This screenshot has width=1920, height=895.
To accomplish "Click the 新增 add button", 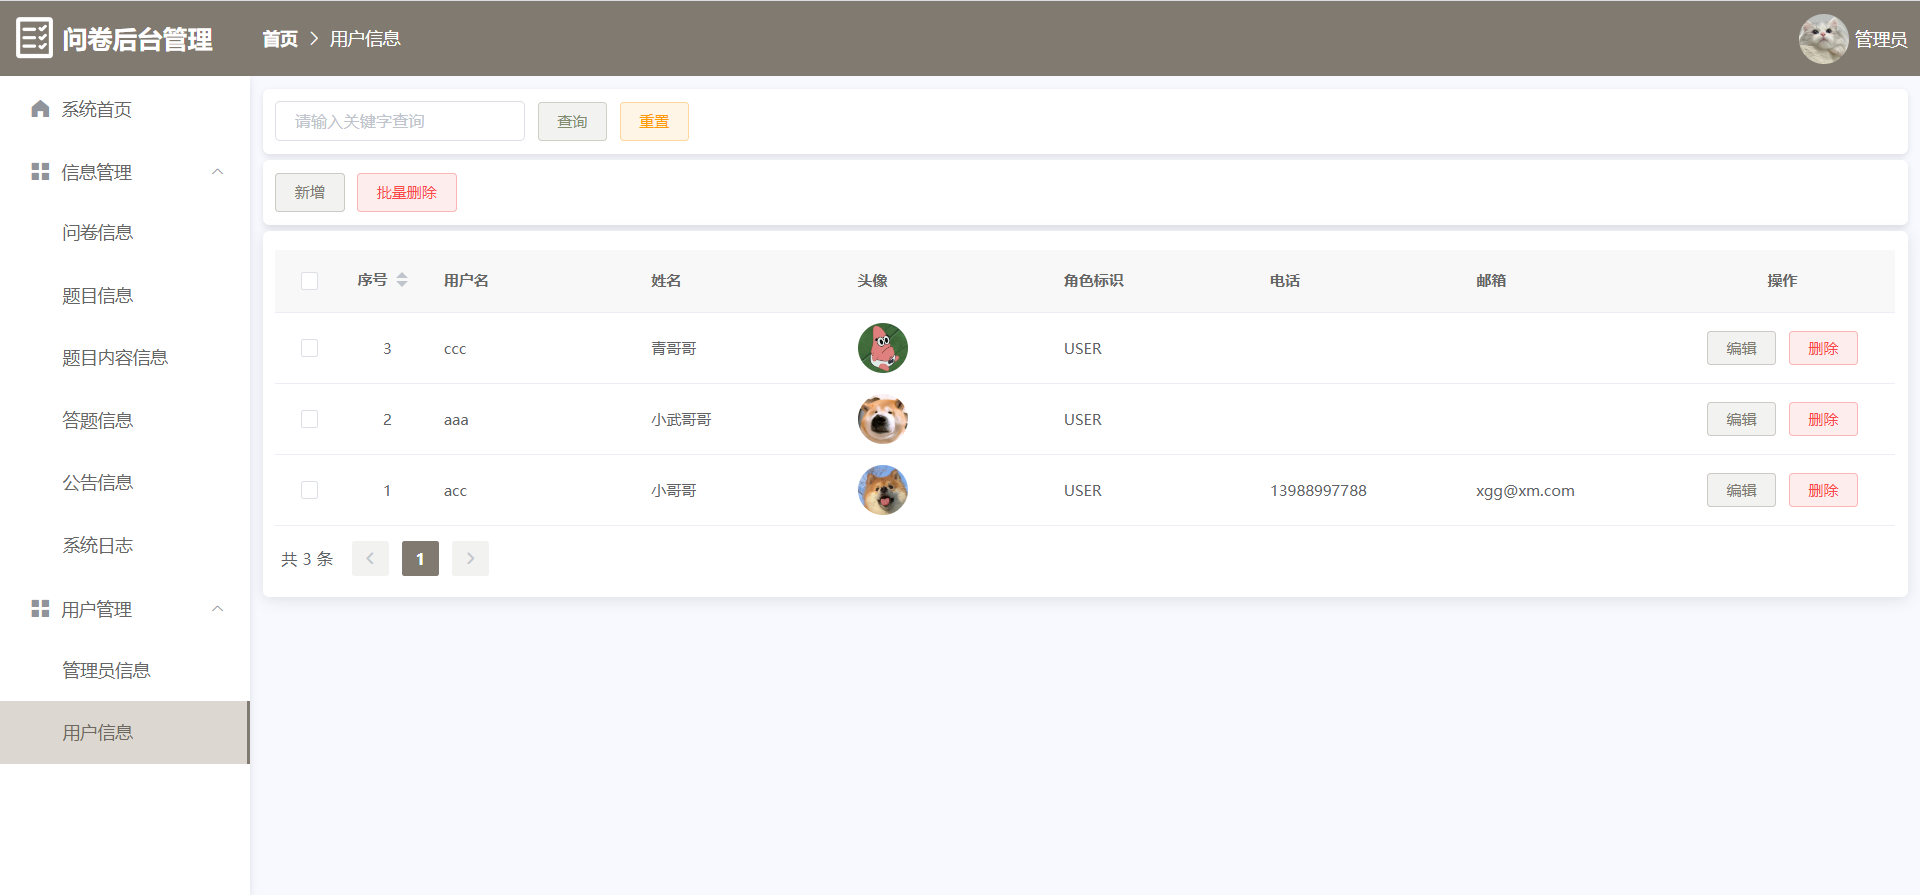I will 310,193.
